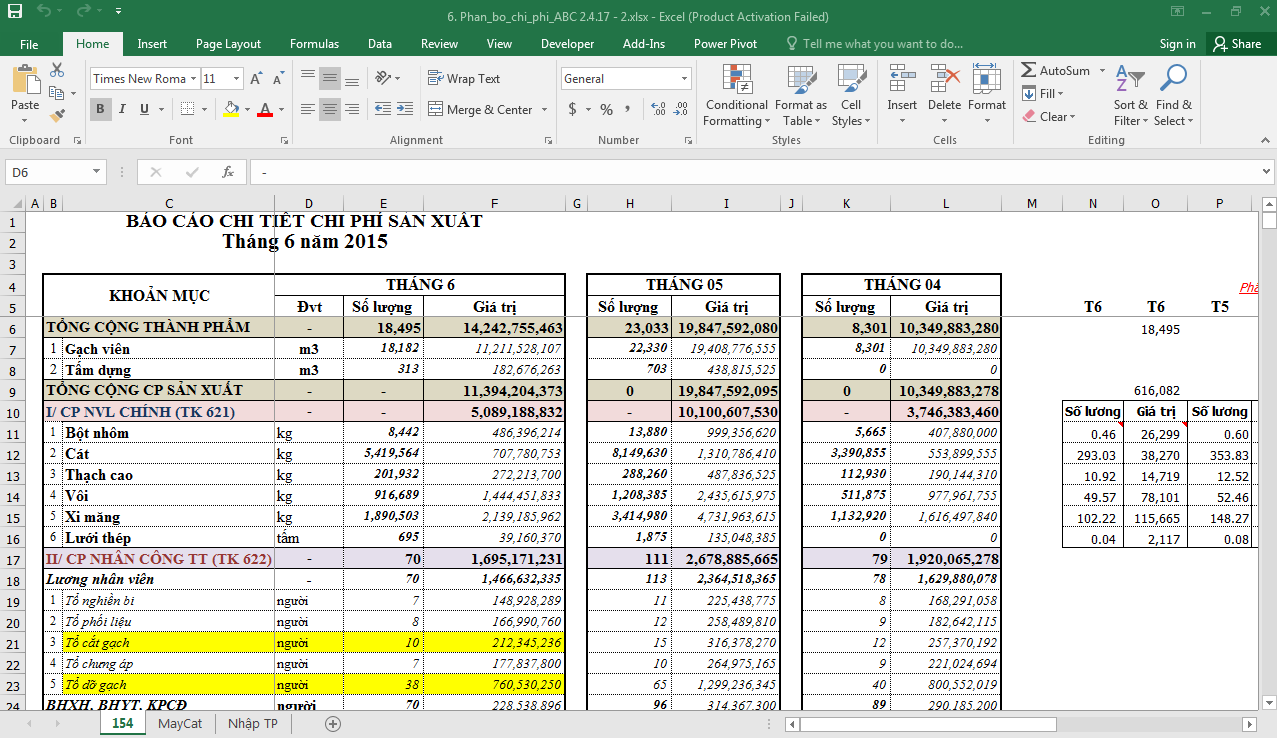Toggle Wrap Text
The height and width of the screenshot is (738, 1277).
[464, 79]
